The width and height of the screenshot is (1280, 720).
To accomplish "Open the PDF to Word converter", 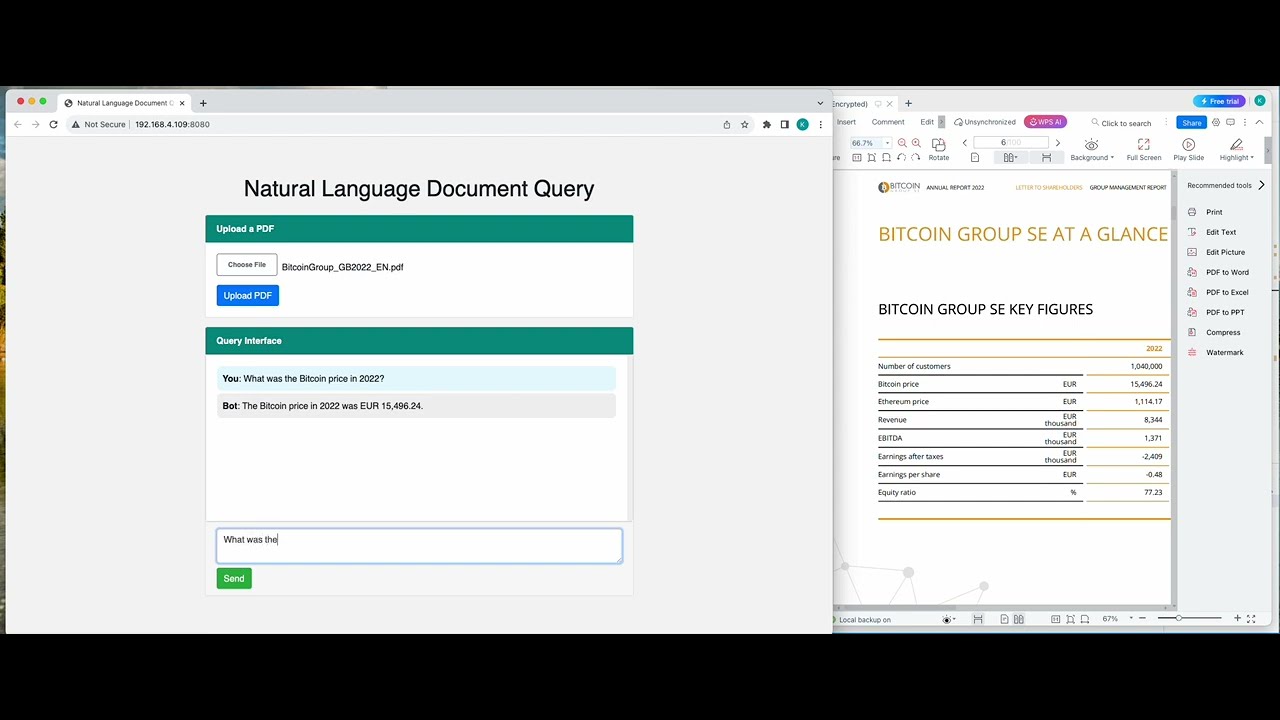I will coord(1227,272).
